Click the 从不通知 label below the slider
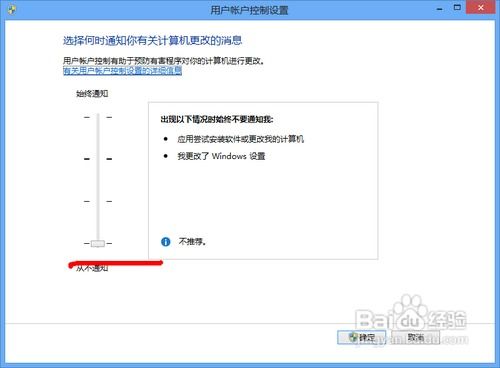The image size is (500, 368). pos(92,268)
